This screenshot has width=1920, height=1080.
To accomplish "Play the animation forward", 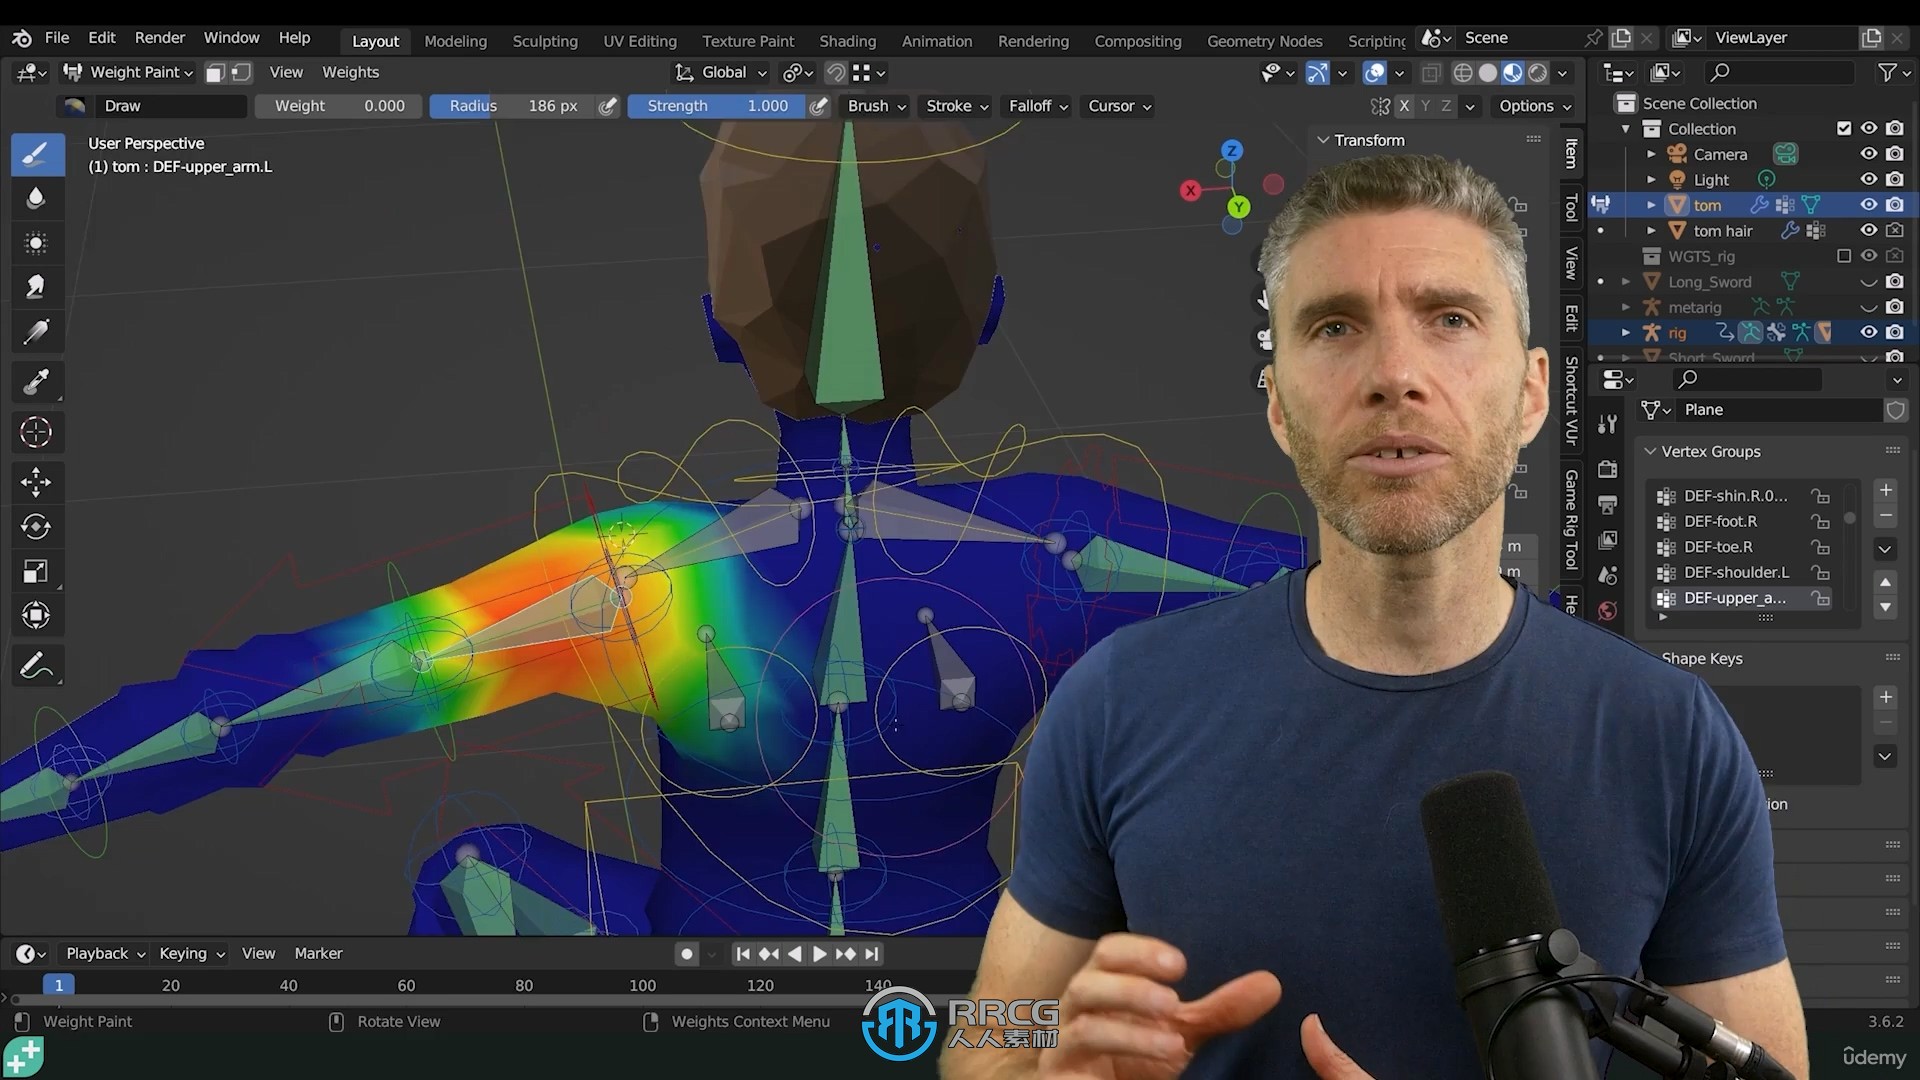I will click(x=819, y=954).
